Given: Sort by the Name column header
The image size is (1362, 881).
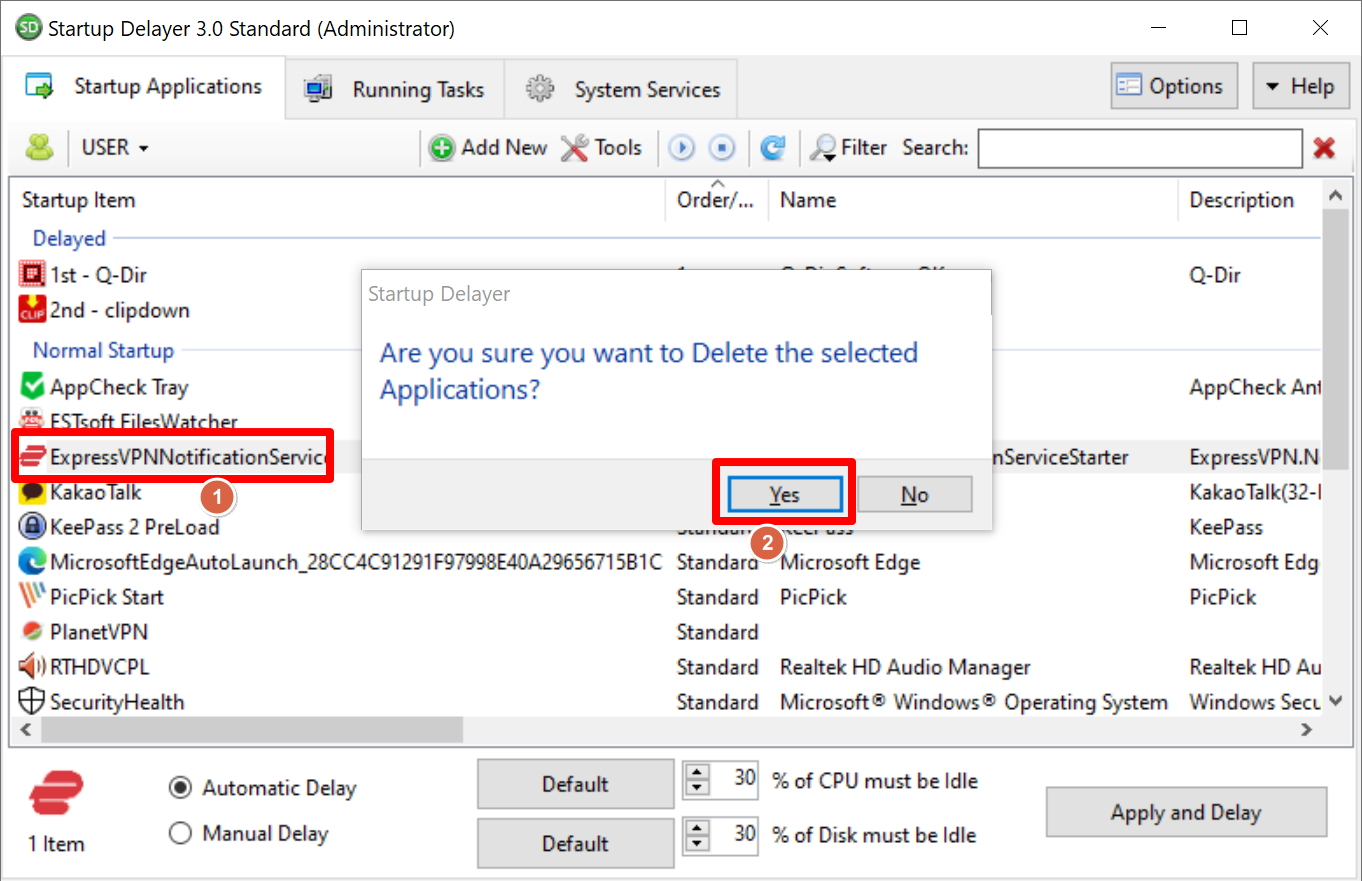Looking at the screenshot, I should point(973,200).
